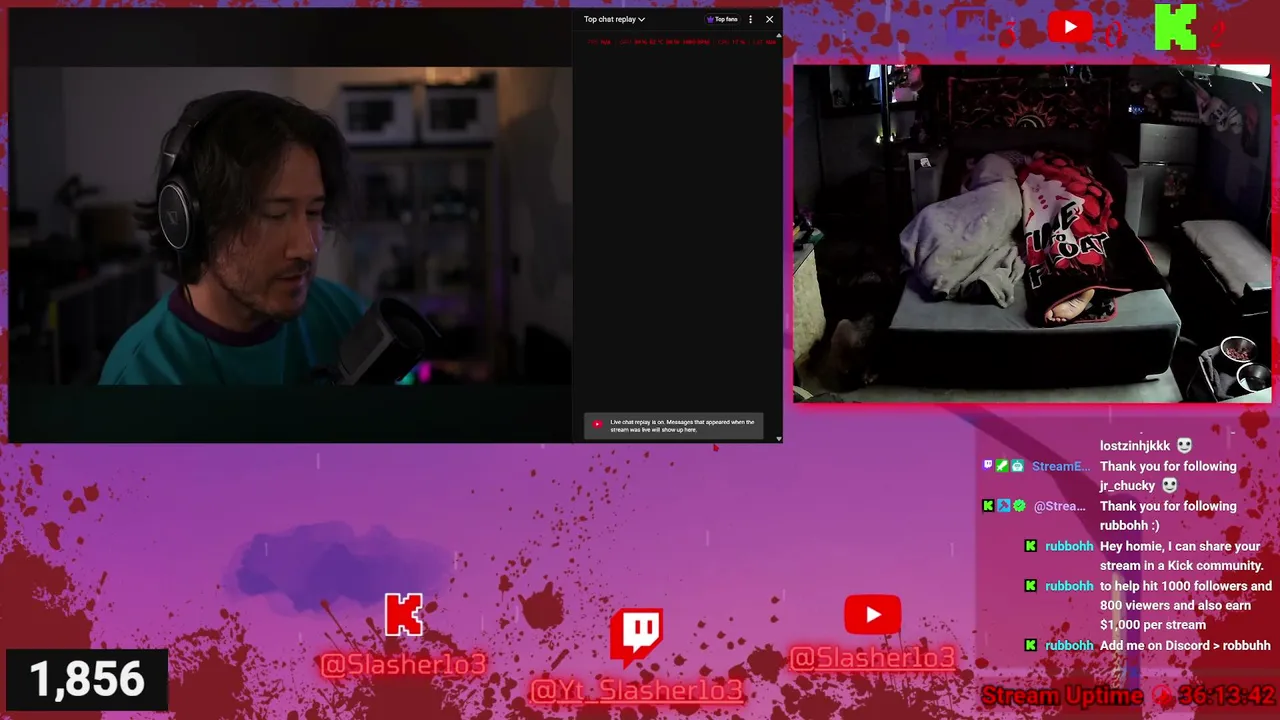
Task: Click rubbohh username beside 'Hey homie' message
Action: (1069, 546)
